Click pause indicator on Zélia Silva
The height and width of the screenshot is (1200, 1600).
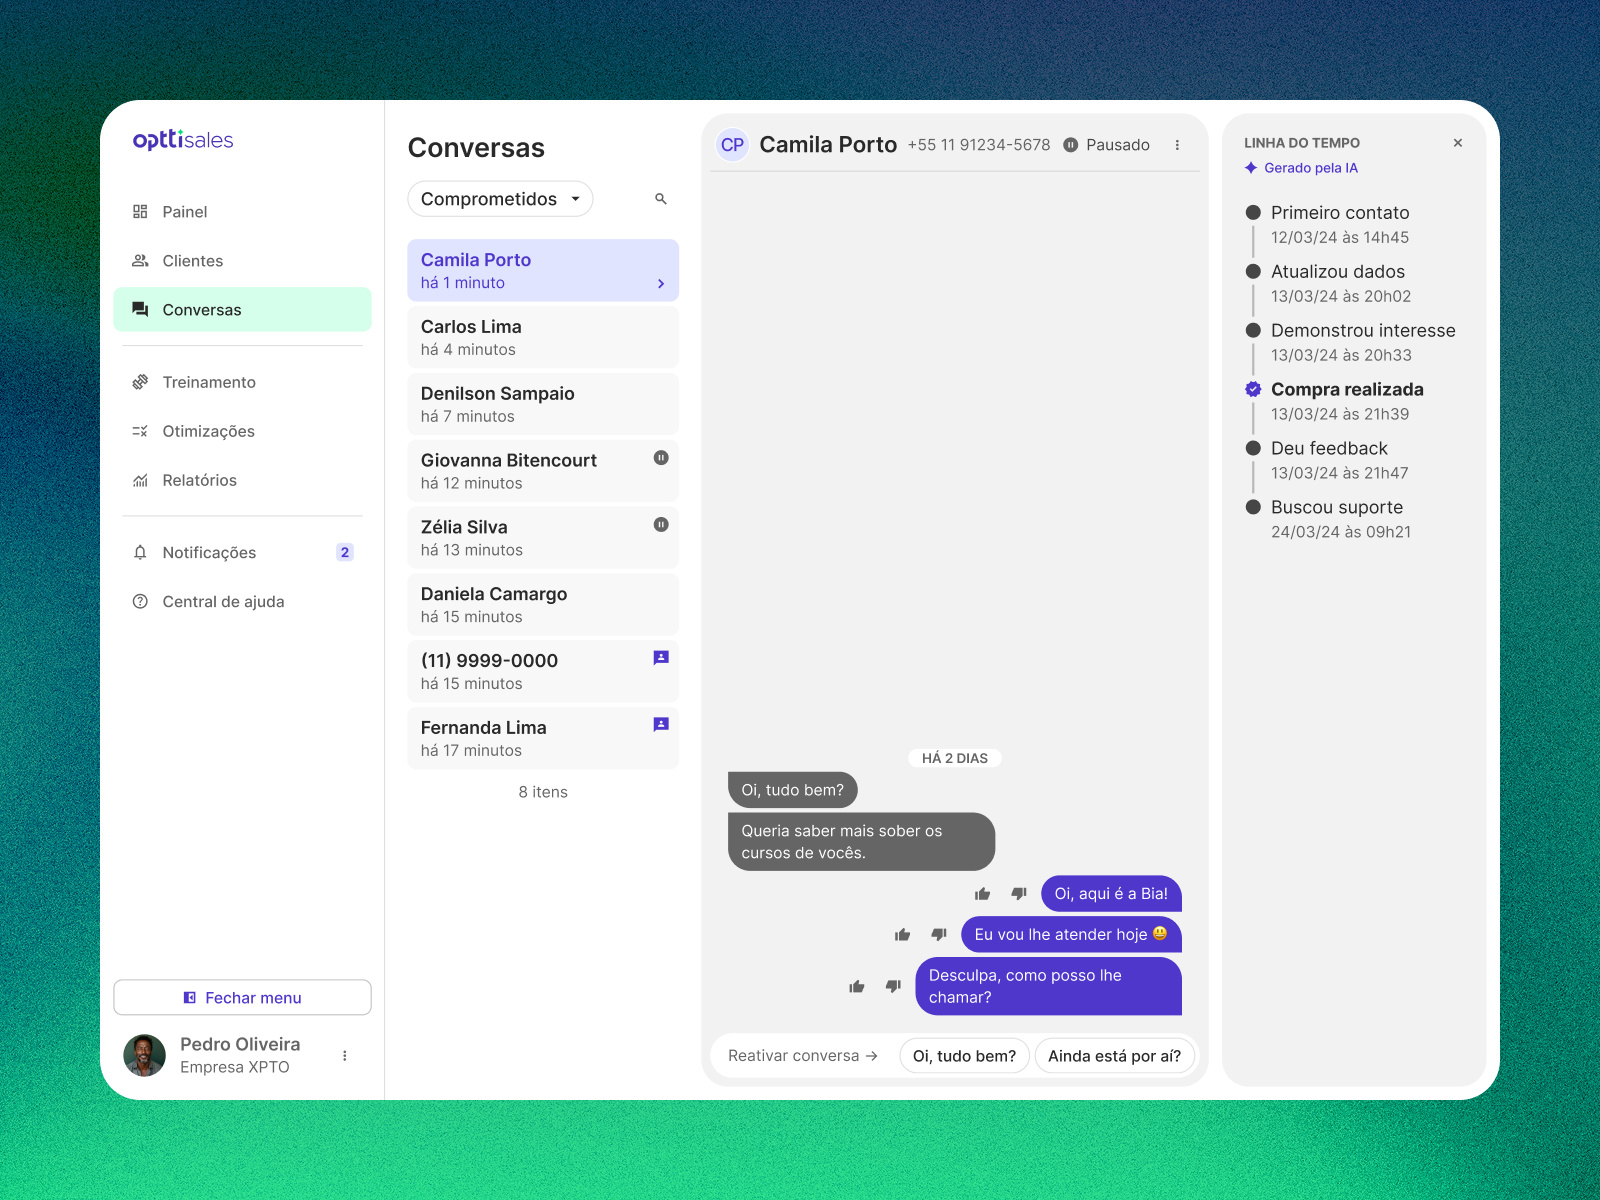click(661, 525)
